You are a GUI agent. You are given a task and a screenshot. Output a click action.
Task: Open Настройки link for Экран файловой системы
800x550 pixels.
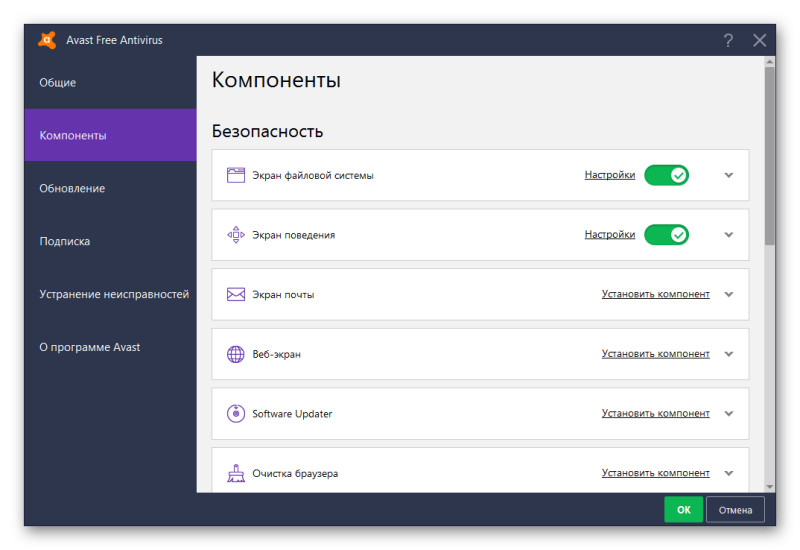coord(610,175)
